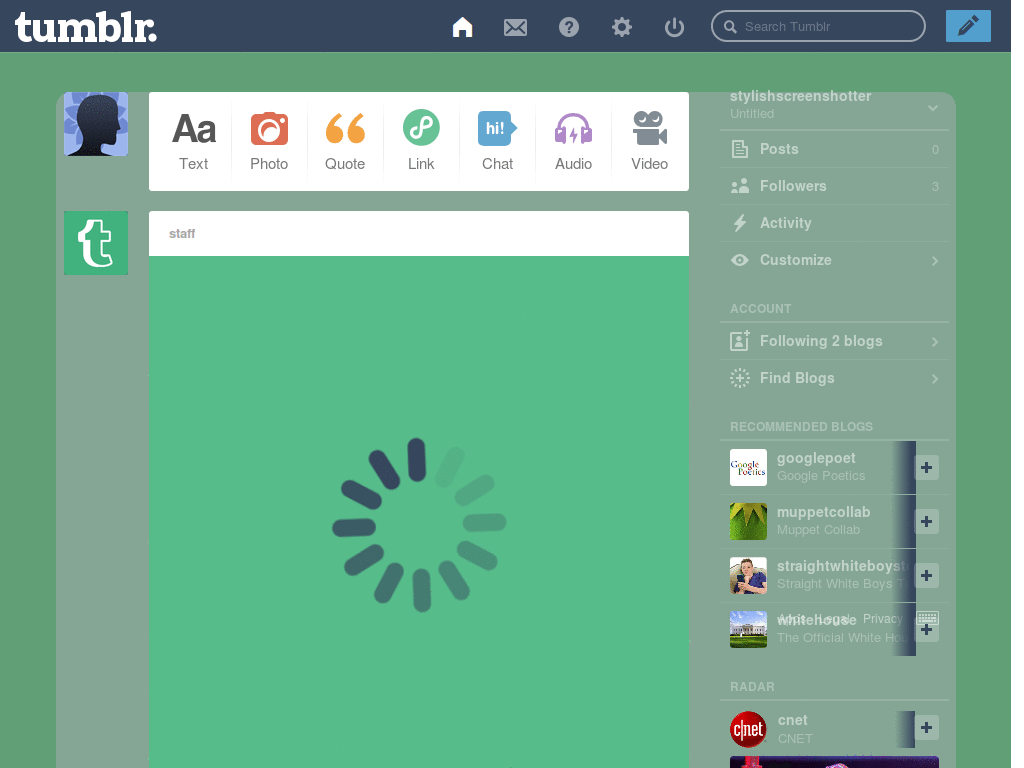Follow muppetcollab with the plus button
This screenshot has width=1024, height=768.
(926, 522)
